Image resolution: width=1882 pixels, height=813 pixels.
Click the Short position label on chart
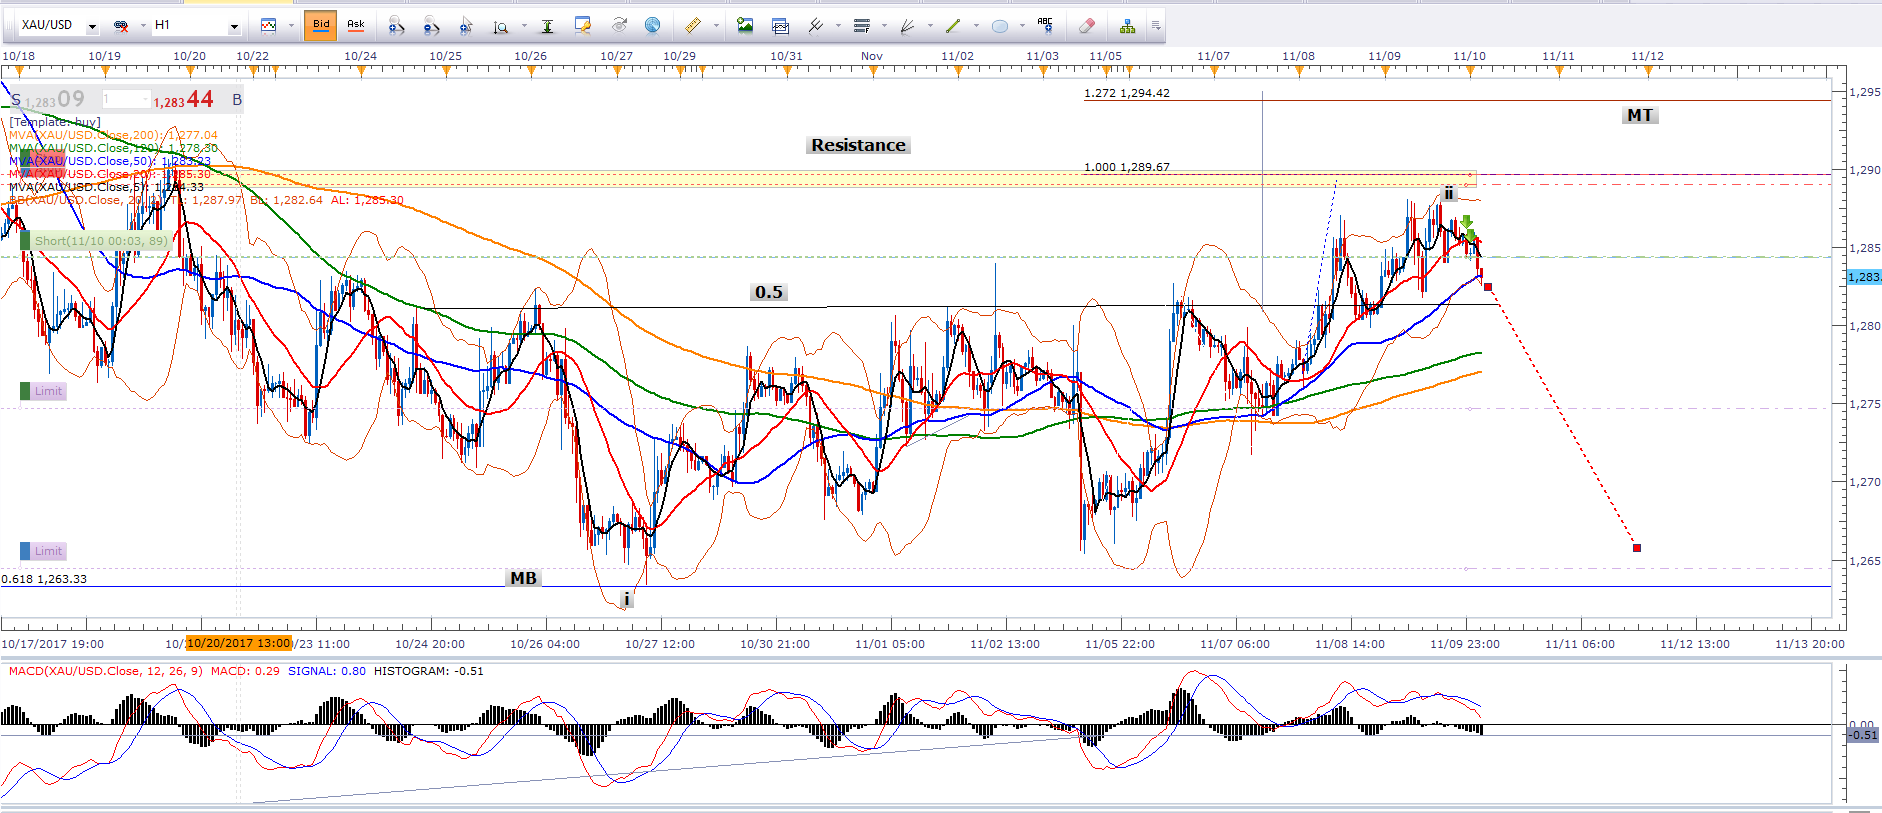100,241
